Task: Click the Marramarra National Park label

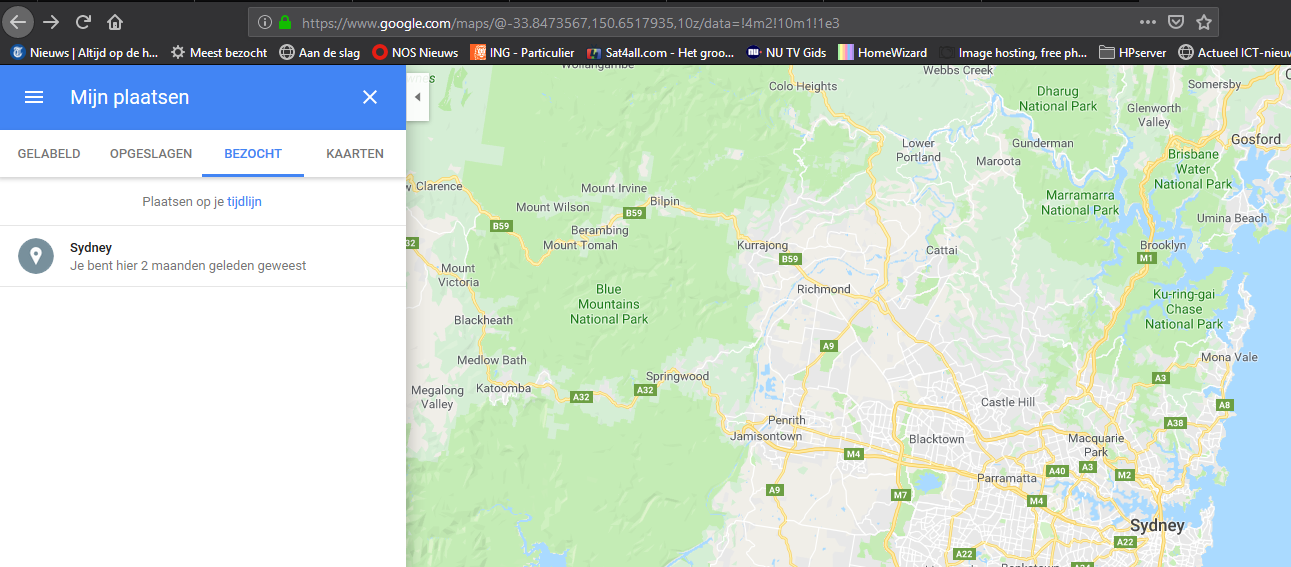Action: [x=1080, y=202]
